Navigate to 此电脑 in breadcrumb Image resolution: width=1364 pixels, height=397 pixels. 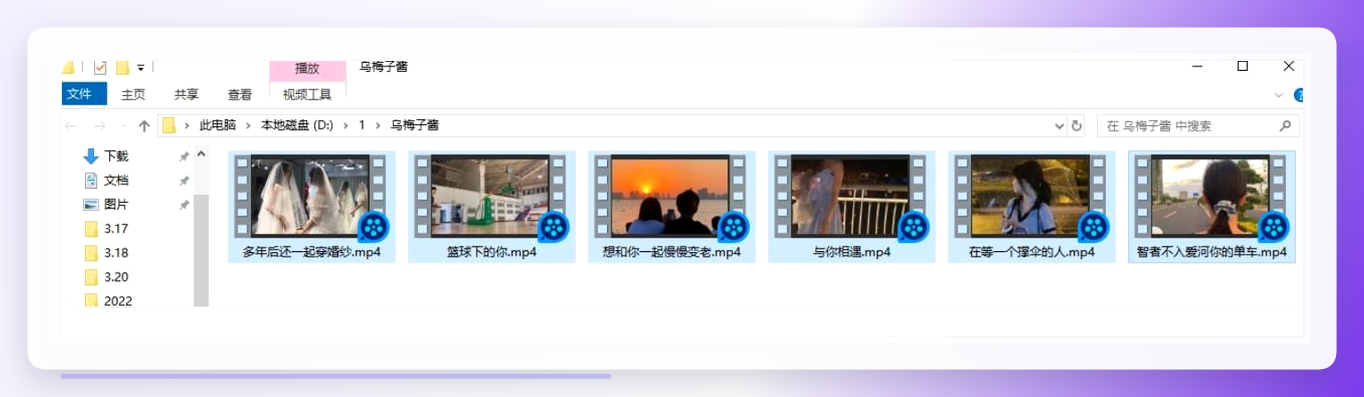click(x=217, y=126)
